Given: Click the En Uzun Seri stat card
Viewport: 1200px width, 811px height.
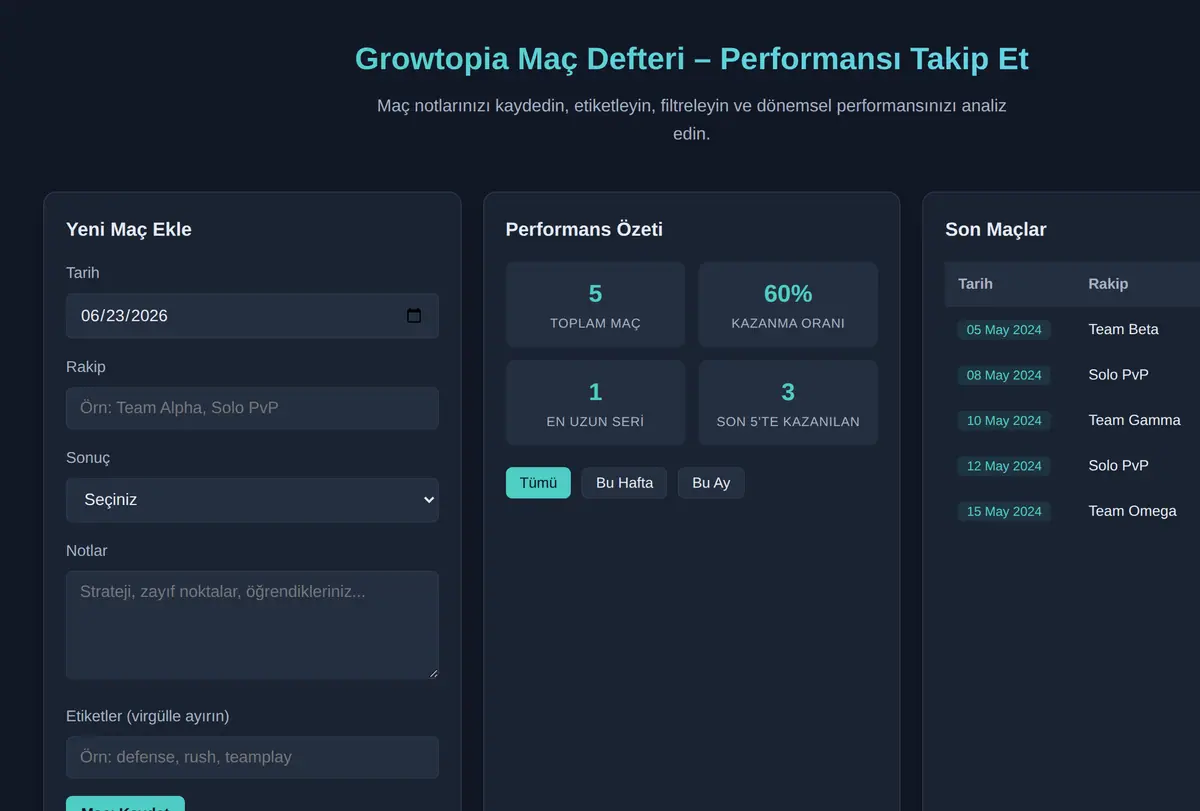Looking at the screenshot, I should tap(595, 403).
